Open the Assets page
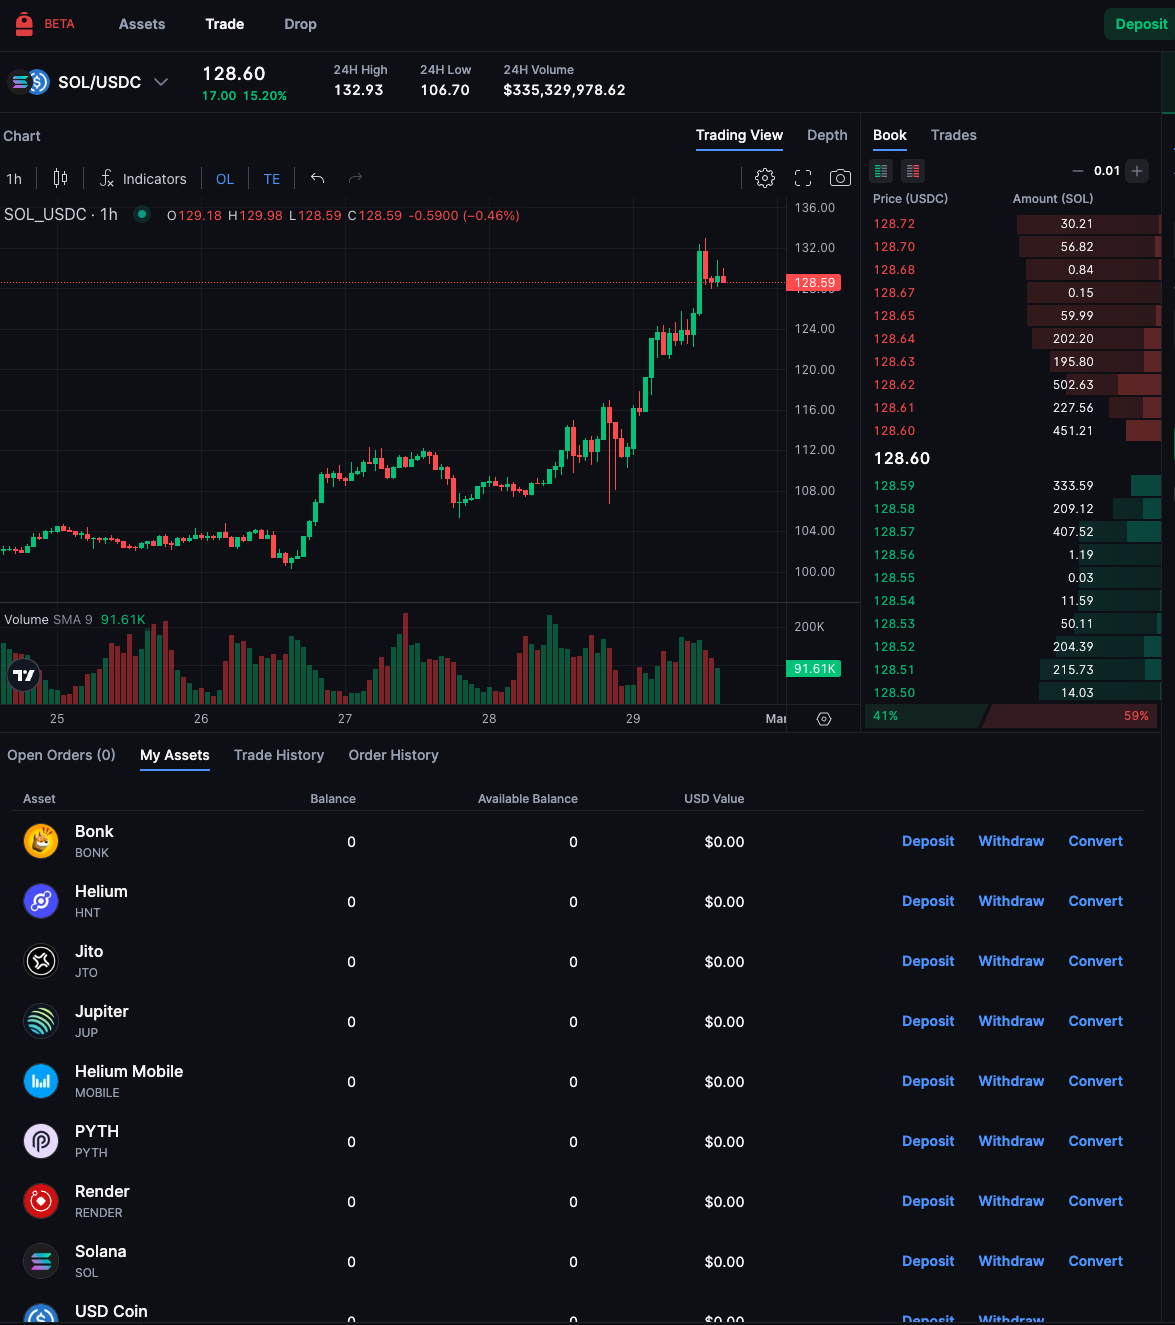The height and width of the screenshot is (1325, 1175). [x=142, y=24]
